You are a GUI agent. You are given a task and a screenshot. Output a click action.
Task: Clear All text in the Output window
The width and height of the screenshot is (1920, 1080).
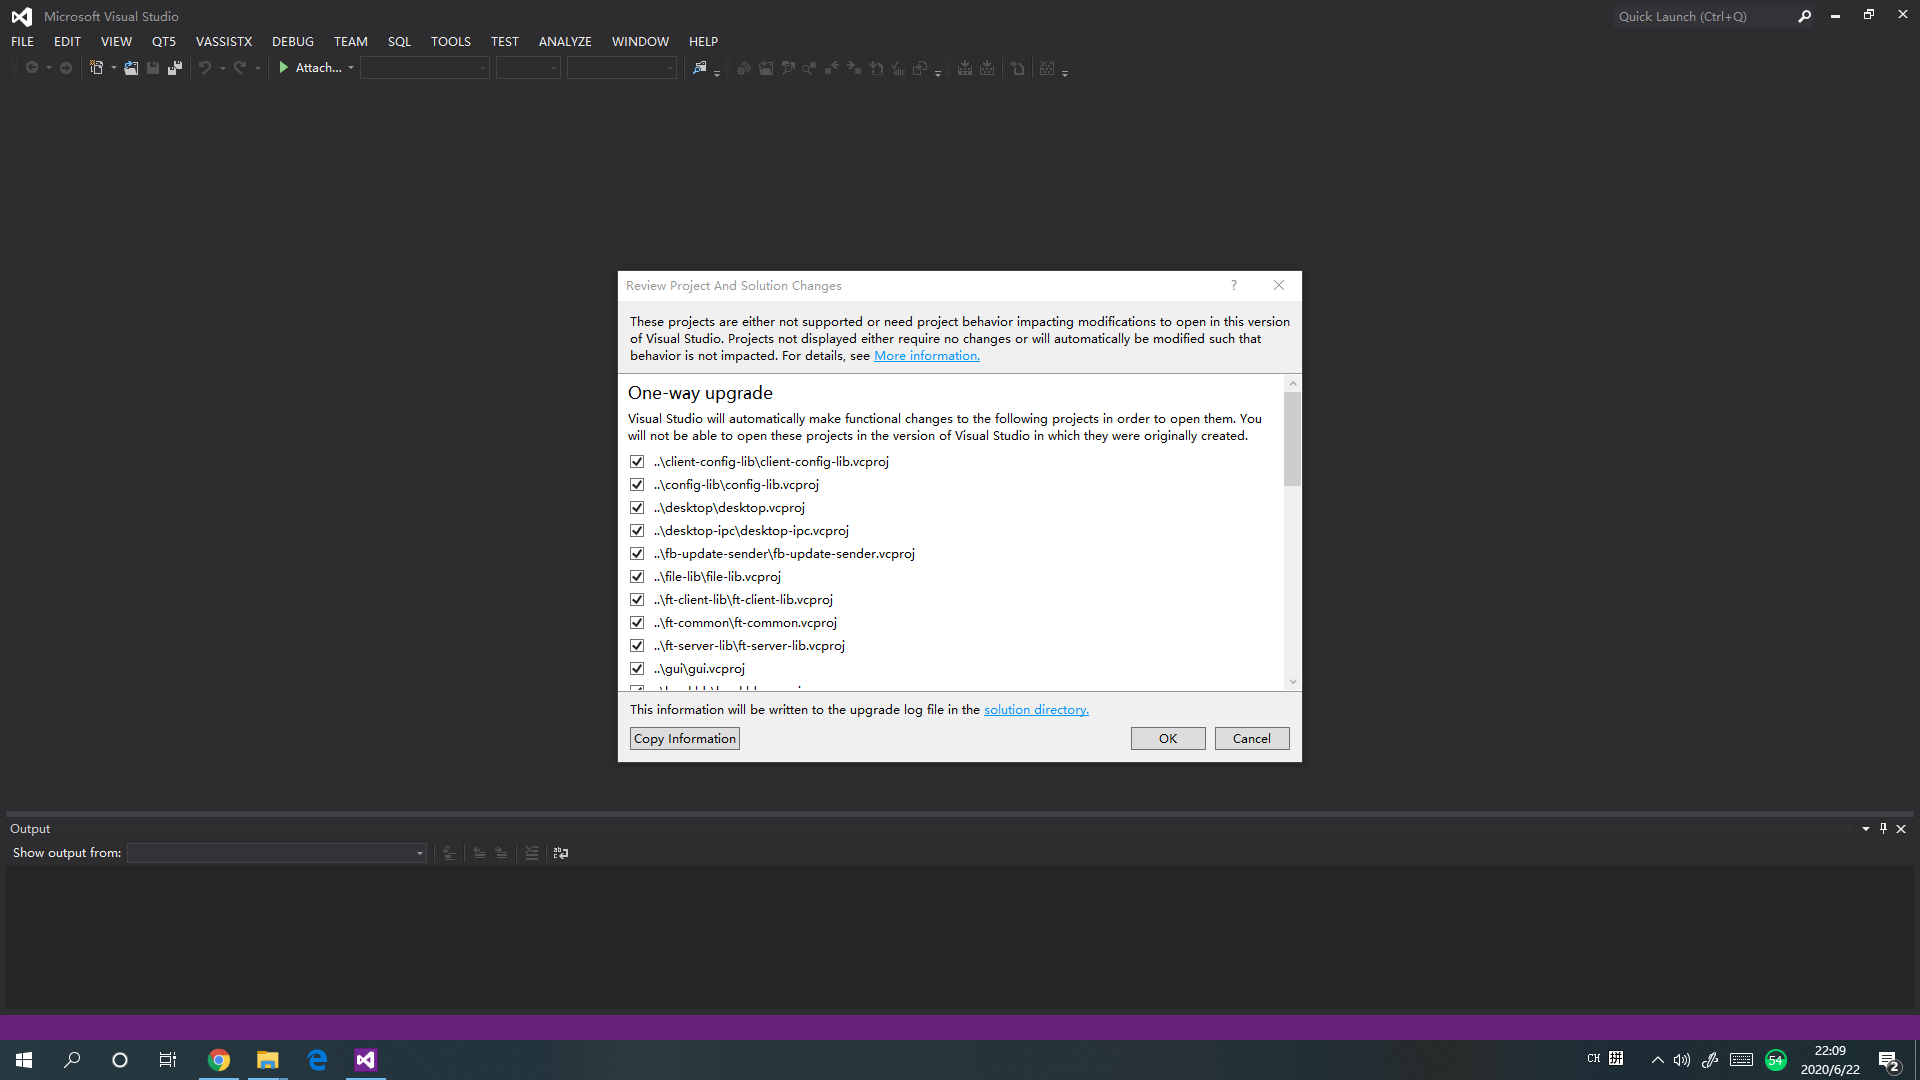pos(531,853)
